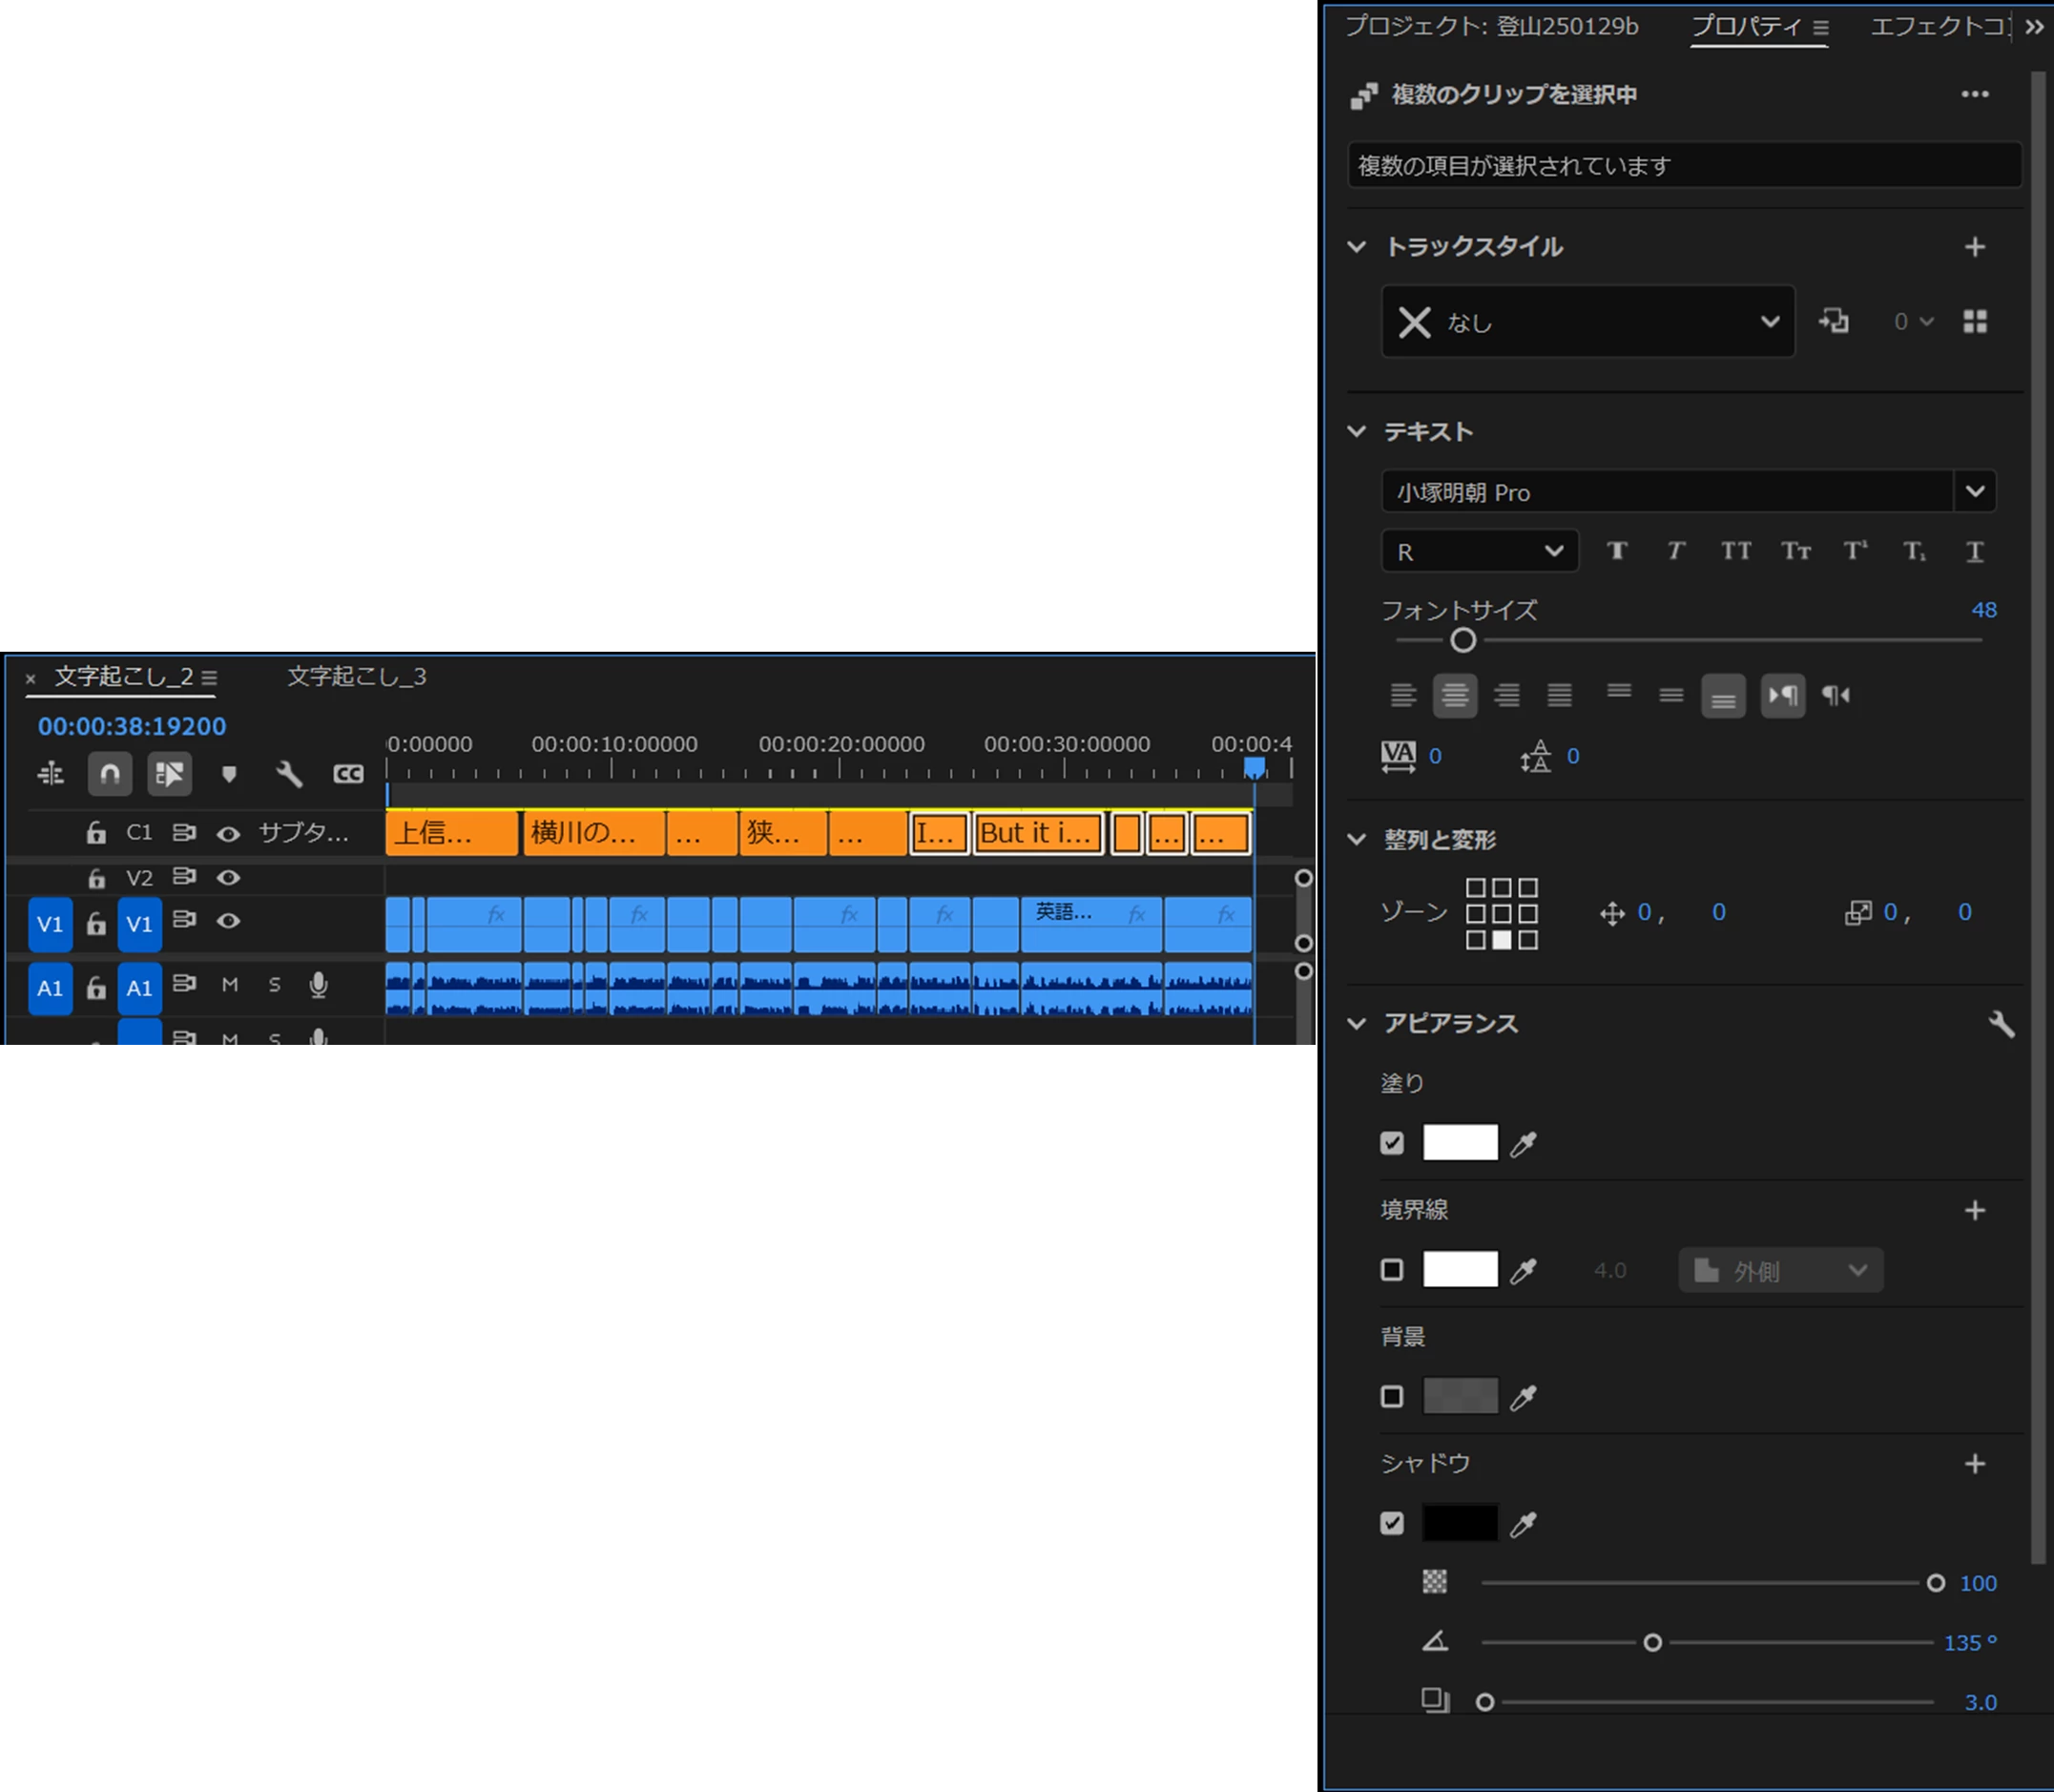This screenshot has width=2054, height=1792.
Task: Enable the stroke (境界線) checkbox
Action: [x=1391, y=1270]
